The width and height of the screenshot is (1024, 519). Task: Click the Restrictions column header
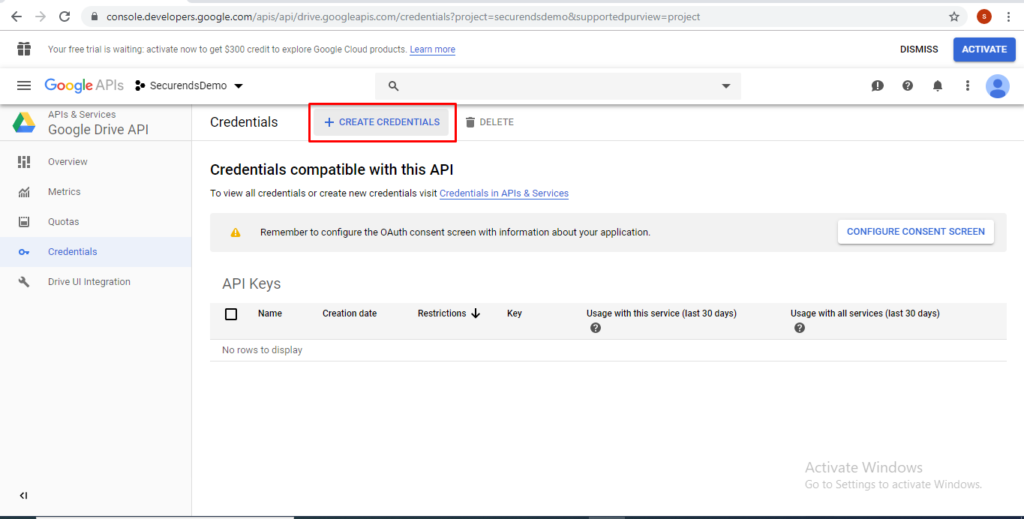(x=441, y=313)
